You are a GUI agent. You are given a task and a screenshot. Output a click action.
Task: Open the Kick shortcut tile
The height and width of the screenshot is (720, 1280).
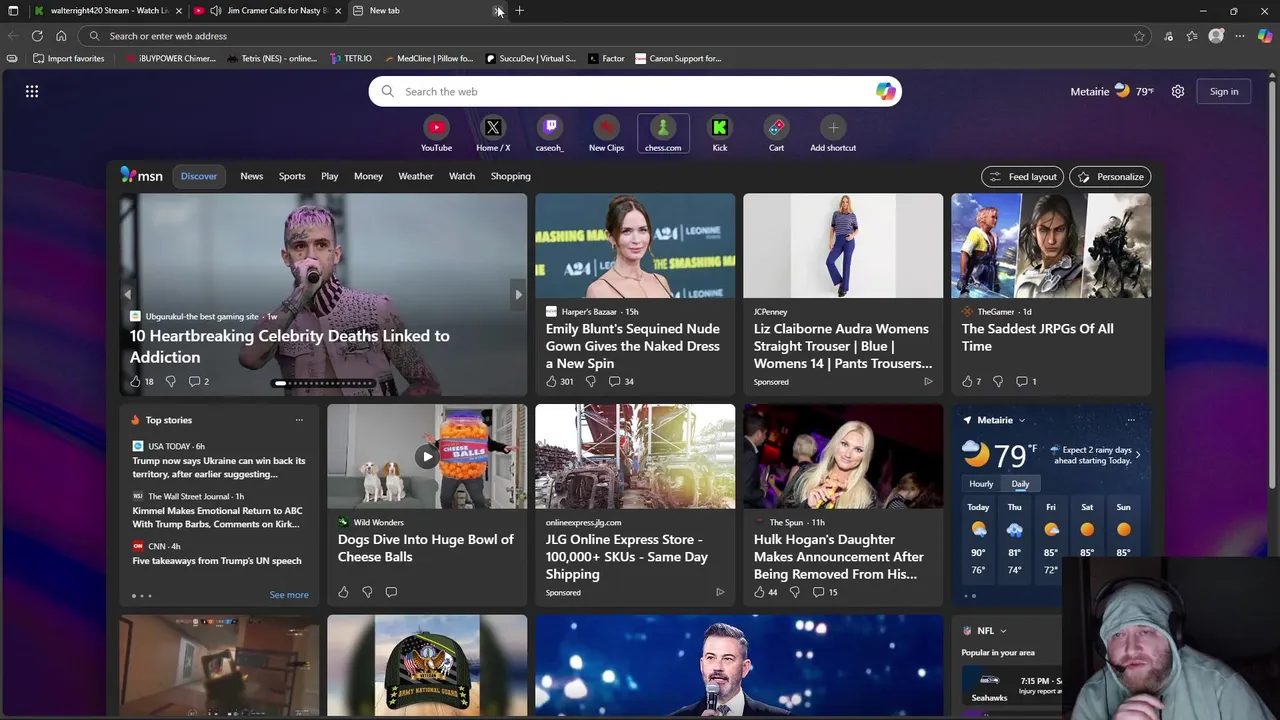(x=720, y=134)
